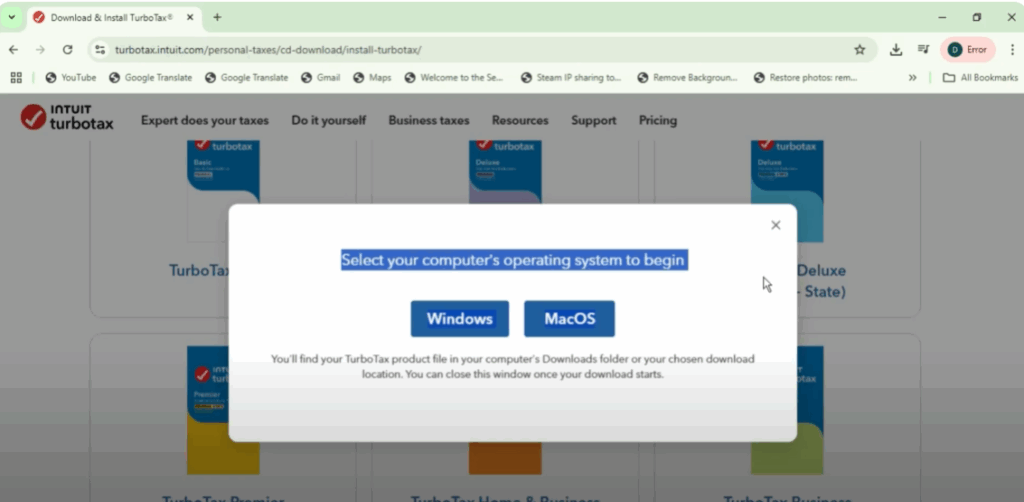Open a new tab with the plus button
Screen dimensions: 1024x502
click(217, 18)
